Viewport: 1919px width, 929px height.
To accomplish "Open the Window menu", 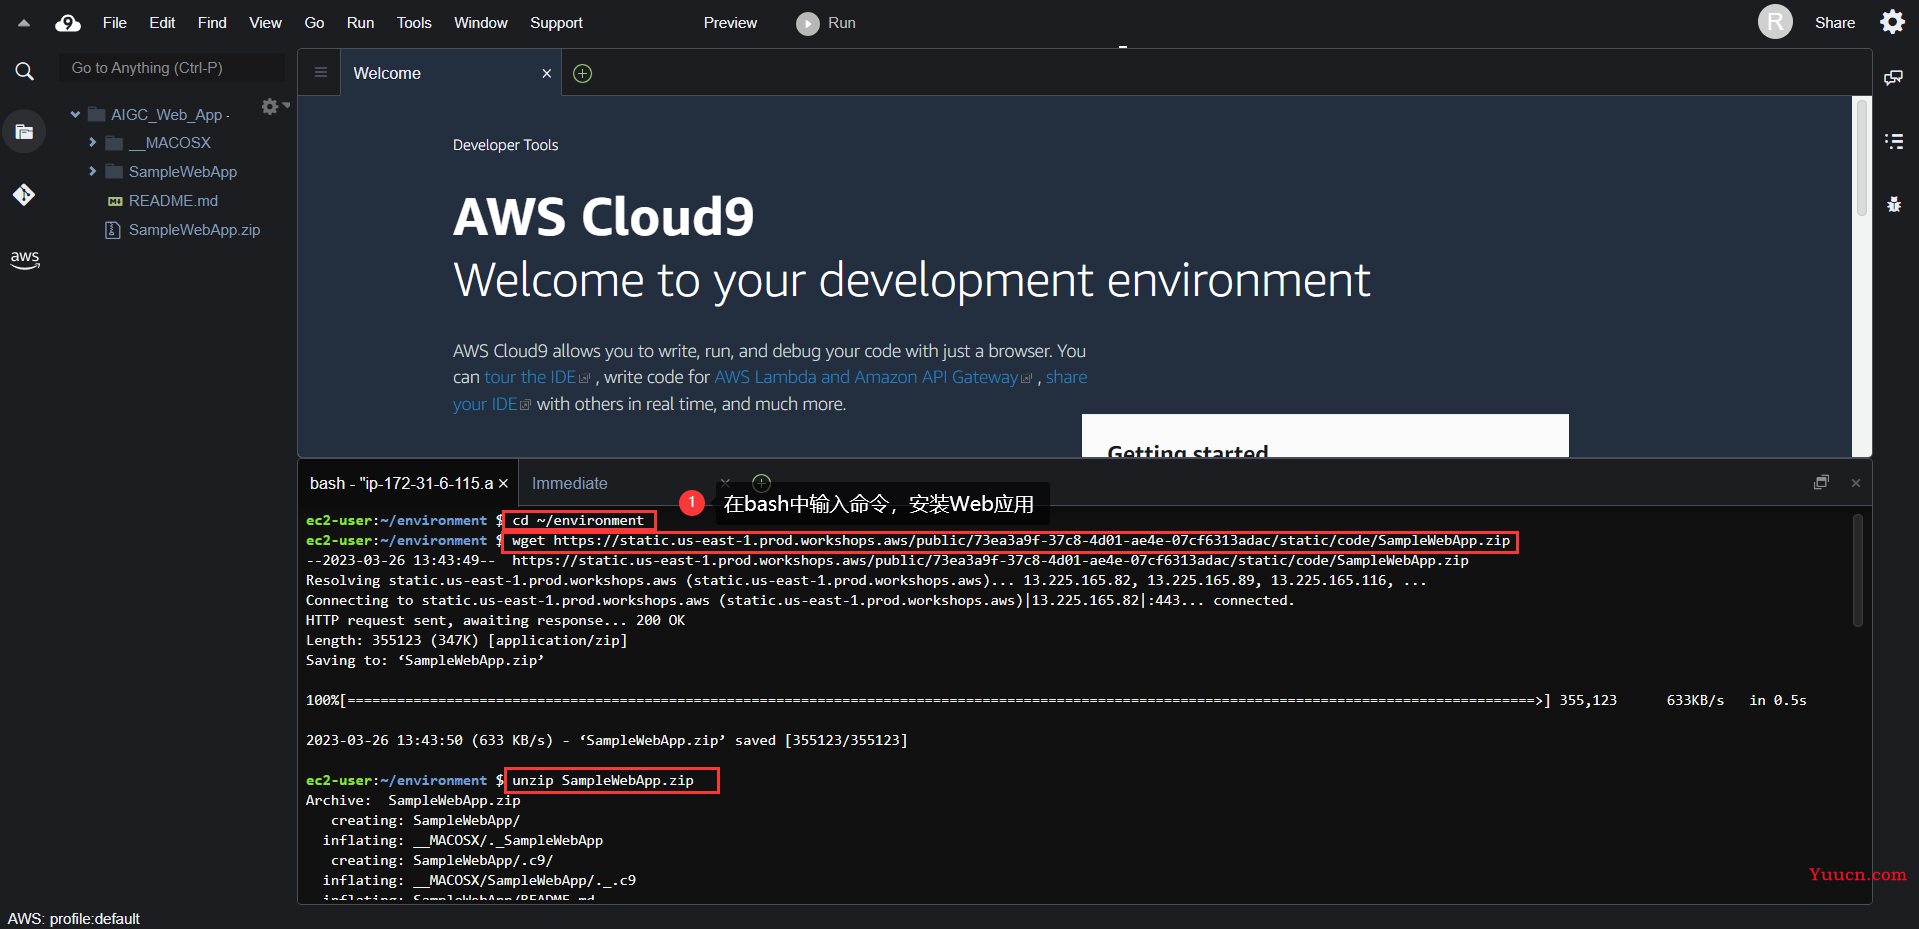I will (x=481, y=22).
